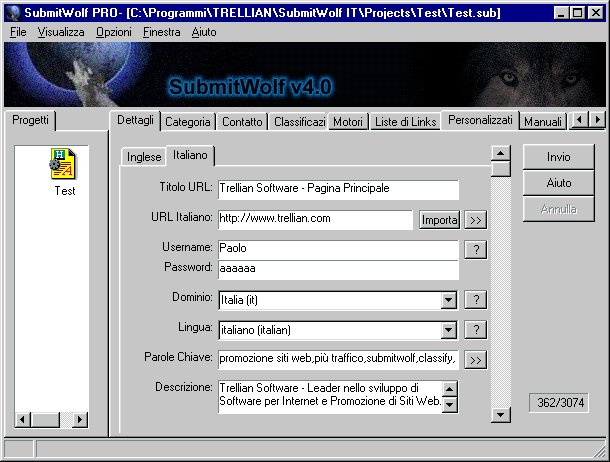Image resolution: width=610 pixels, height=462 pixels.
Task: Click the SubmitWolf v4.0 banner title
Action: (250, 86)
